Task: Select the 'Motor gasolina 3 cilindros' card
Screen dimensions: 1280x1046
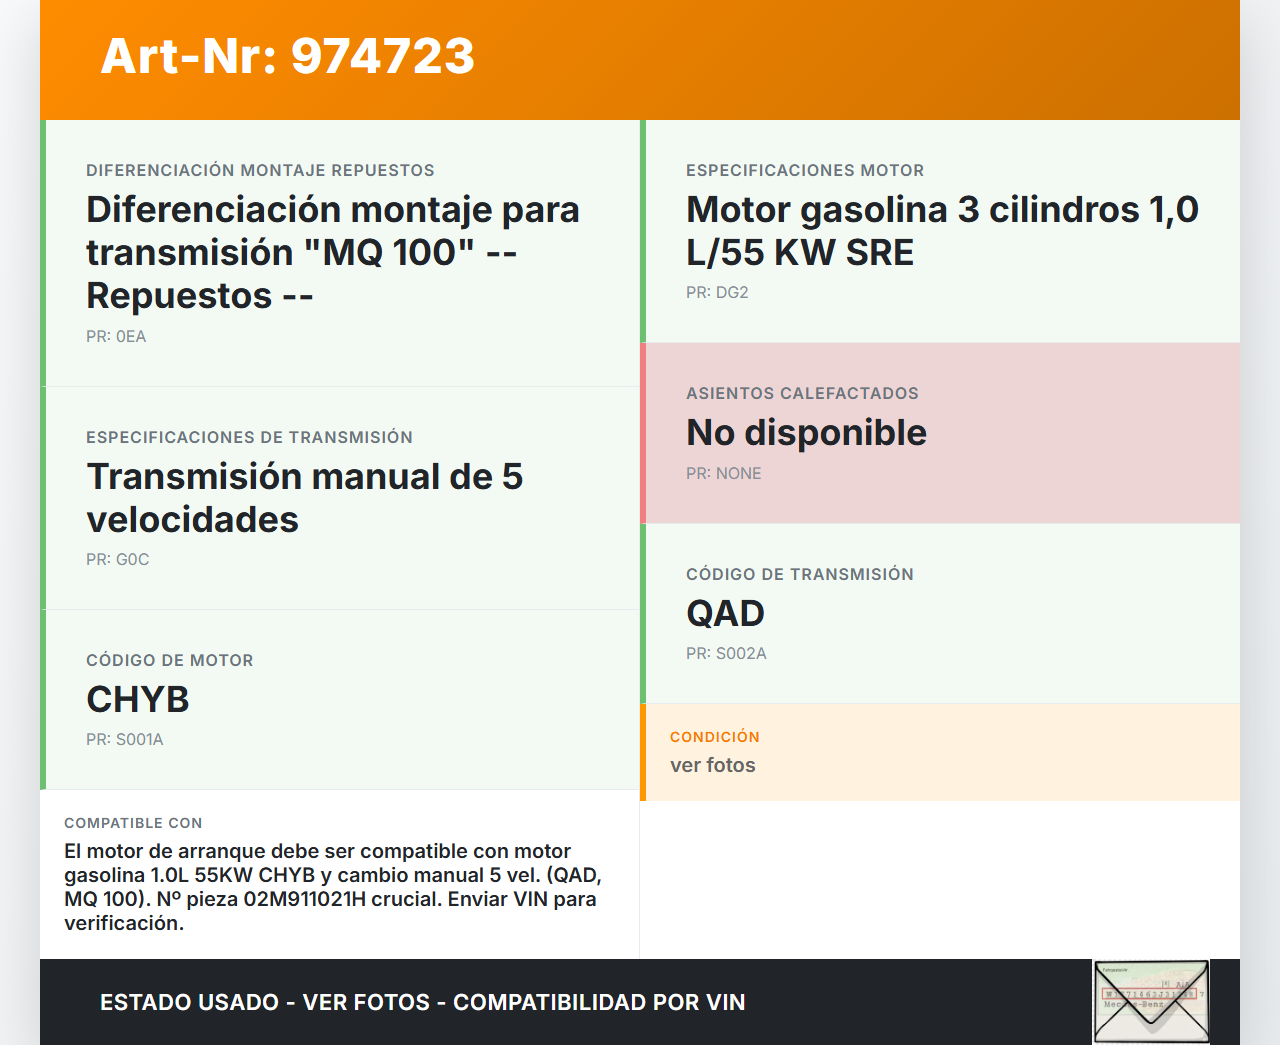Action: pos(940,231)
